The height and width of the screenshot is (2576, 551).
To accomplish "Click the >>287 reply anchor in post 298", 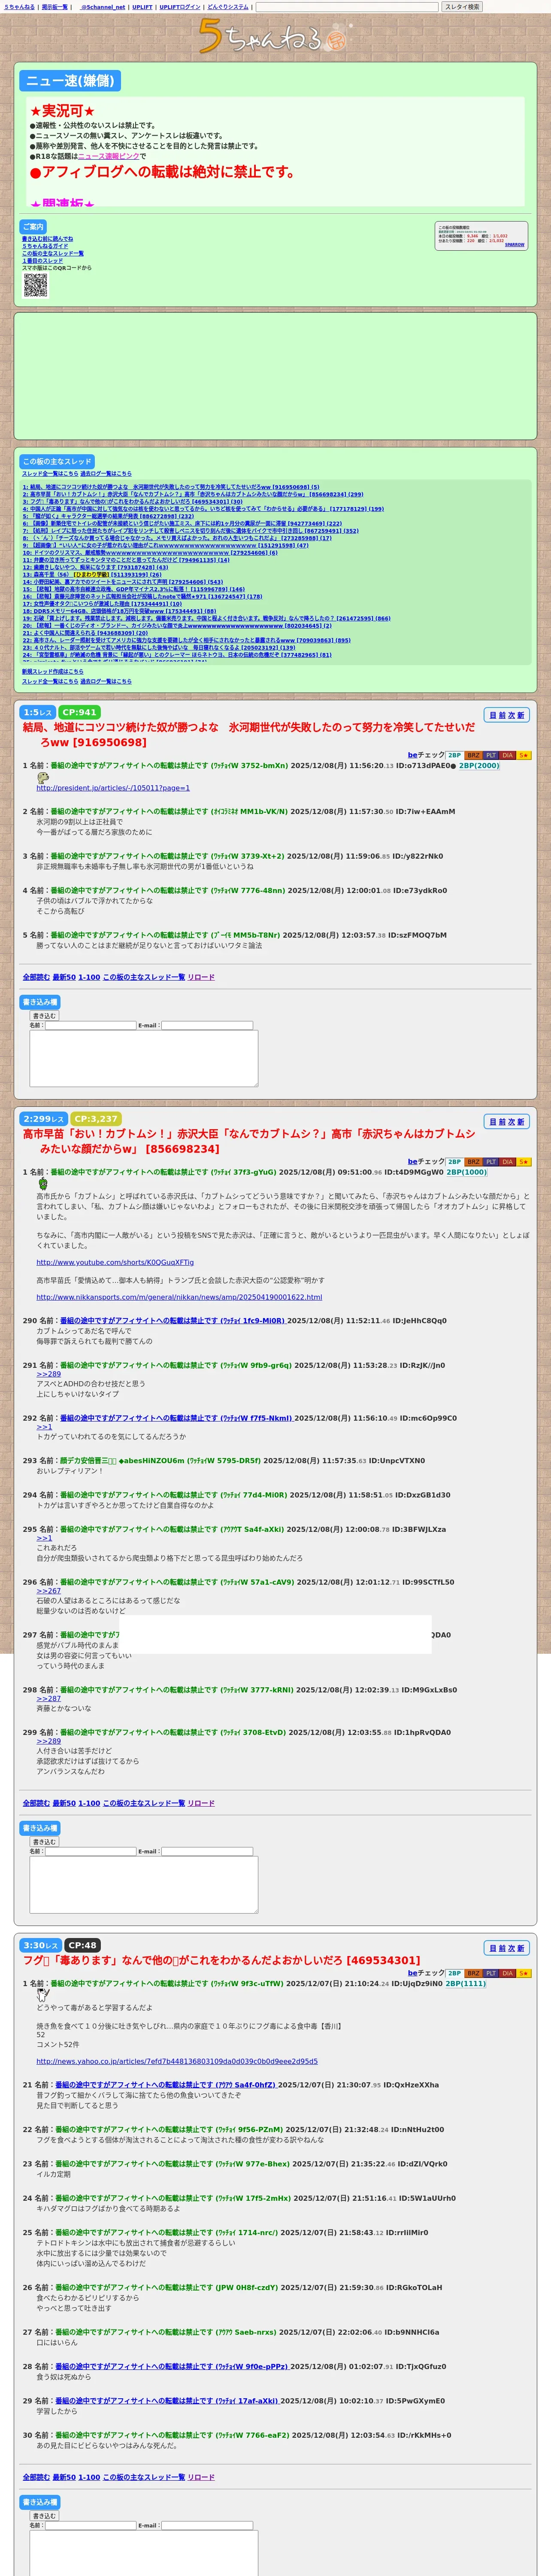I will point(49,1699).
